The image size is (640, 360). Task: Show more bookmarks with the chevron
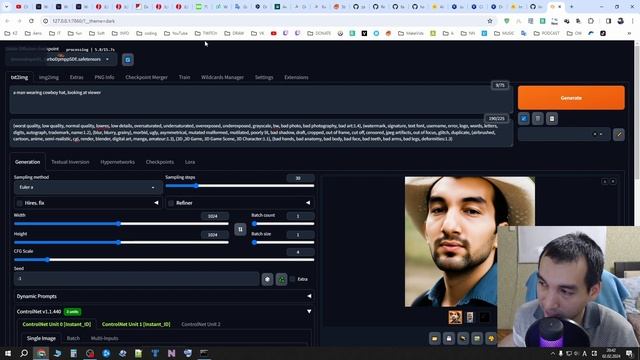(629, 33)
